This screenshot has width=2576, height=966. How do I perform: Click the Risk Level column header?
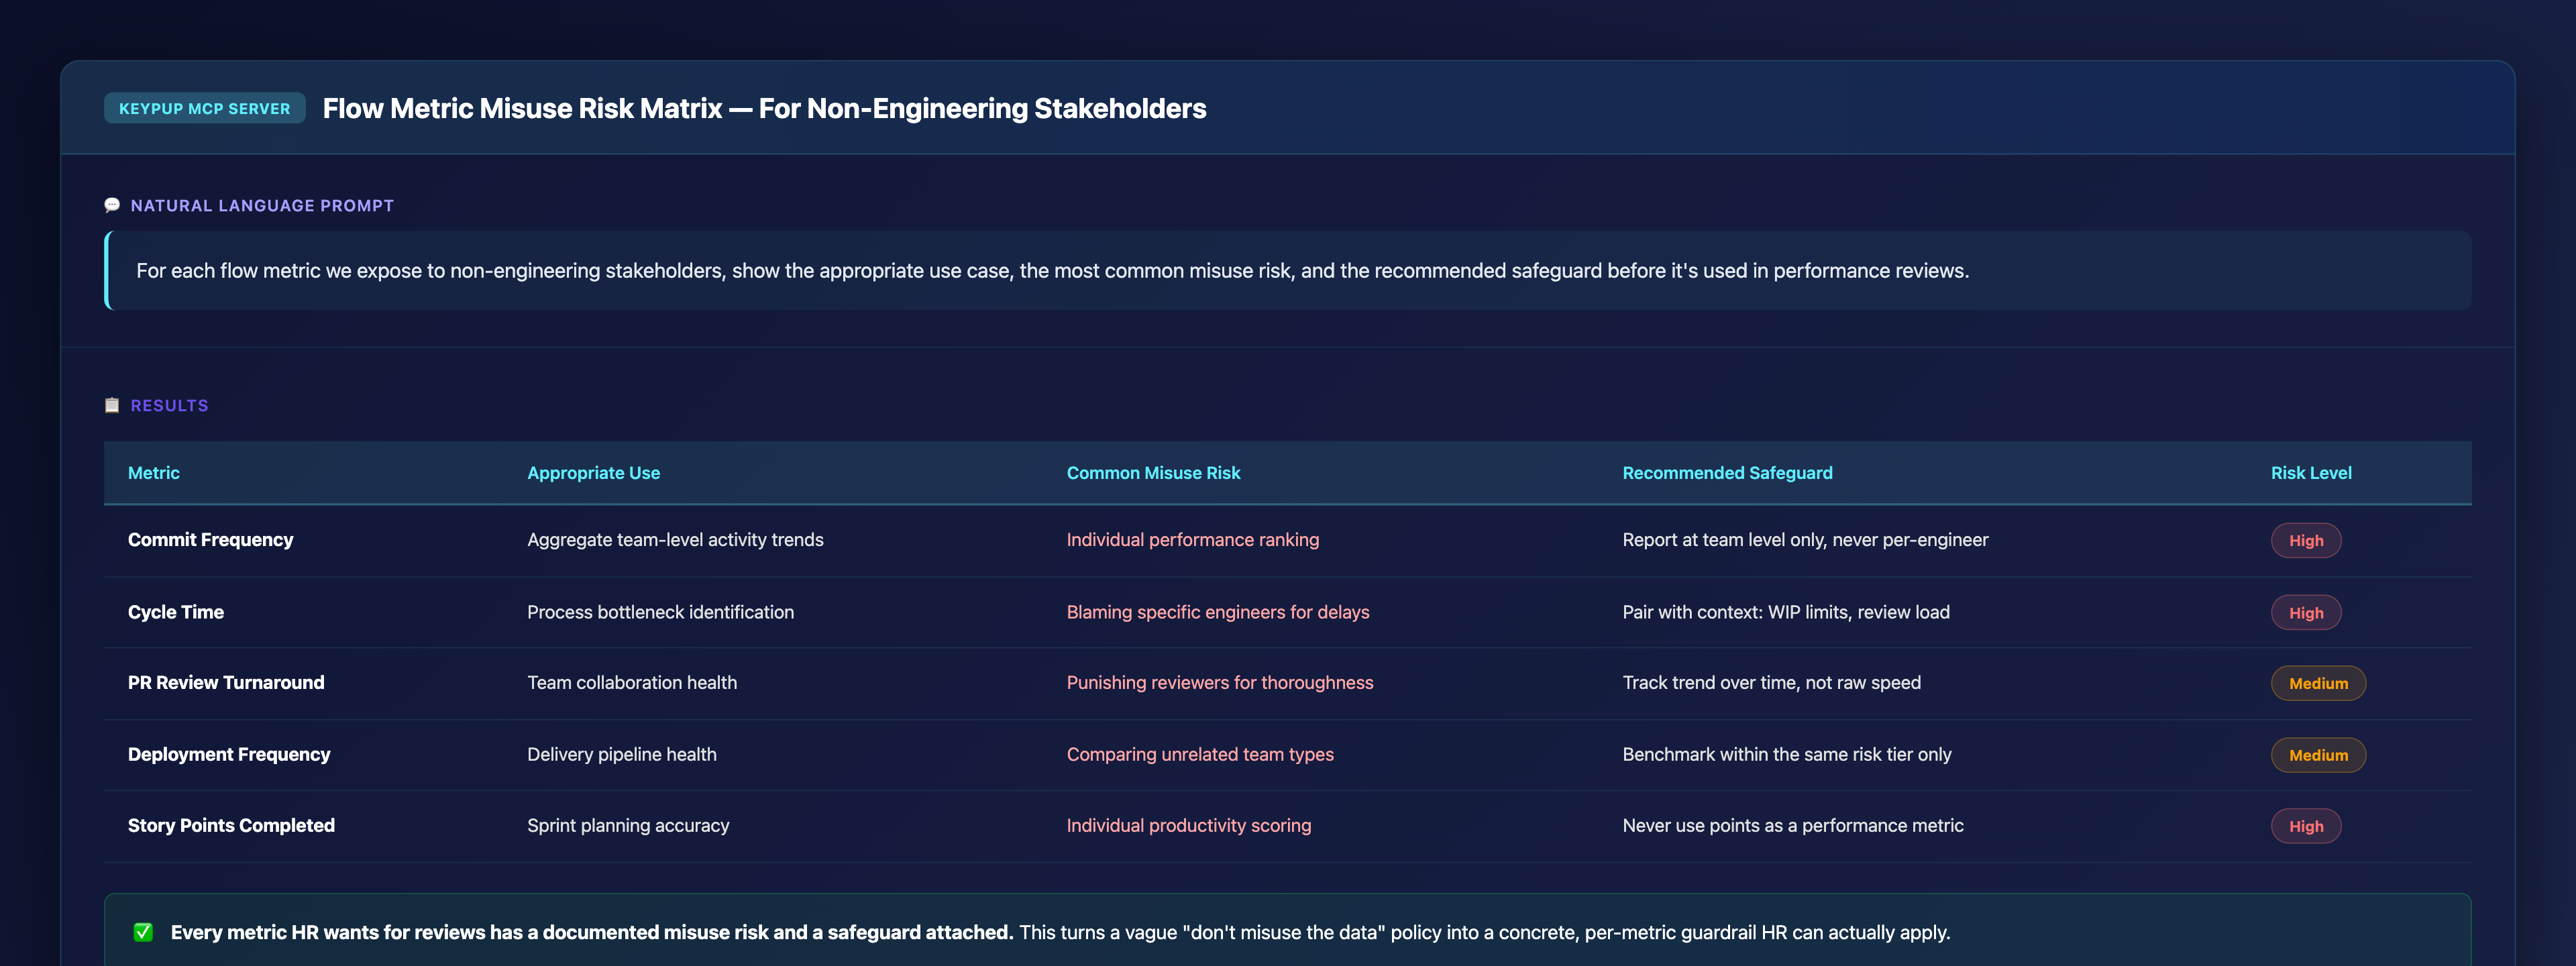pyautogui.click(x=2311, y=473)
